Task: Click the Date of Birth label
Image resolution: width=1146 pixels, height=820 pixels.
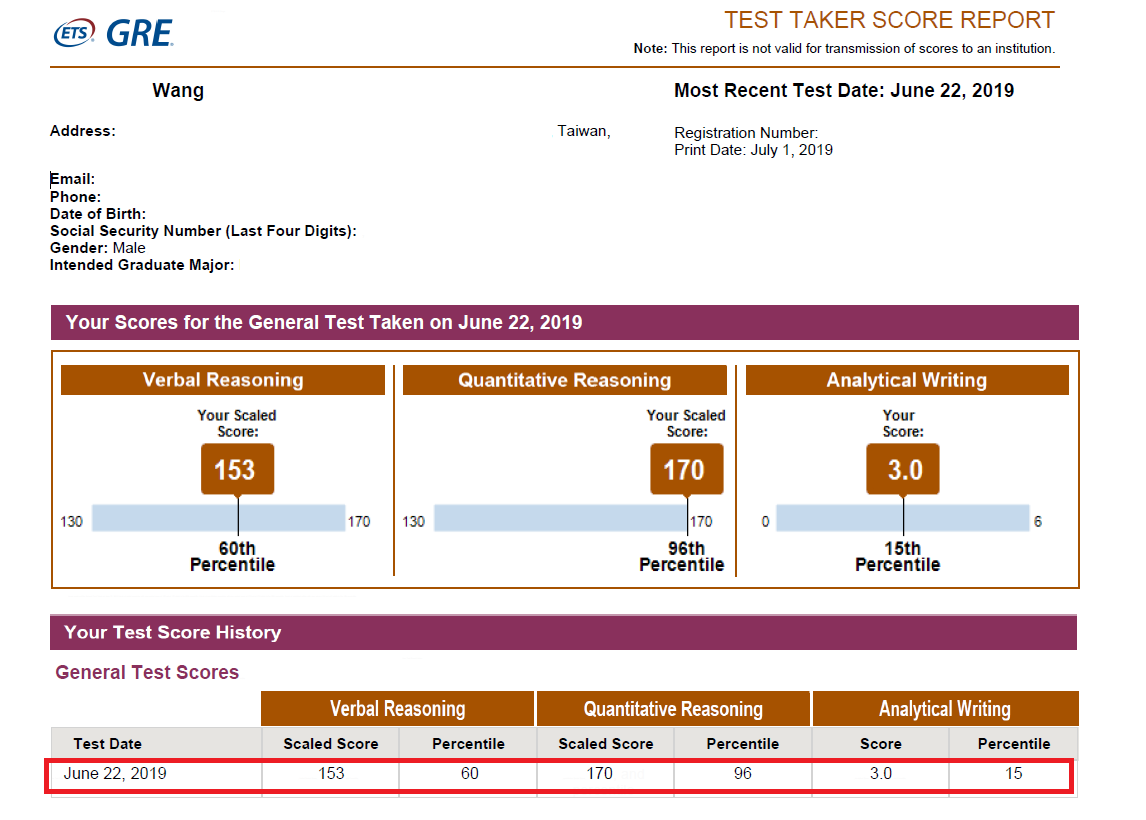Action: tap(98, 213)
